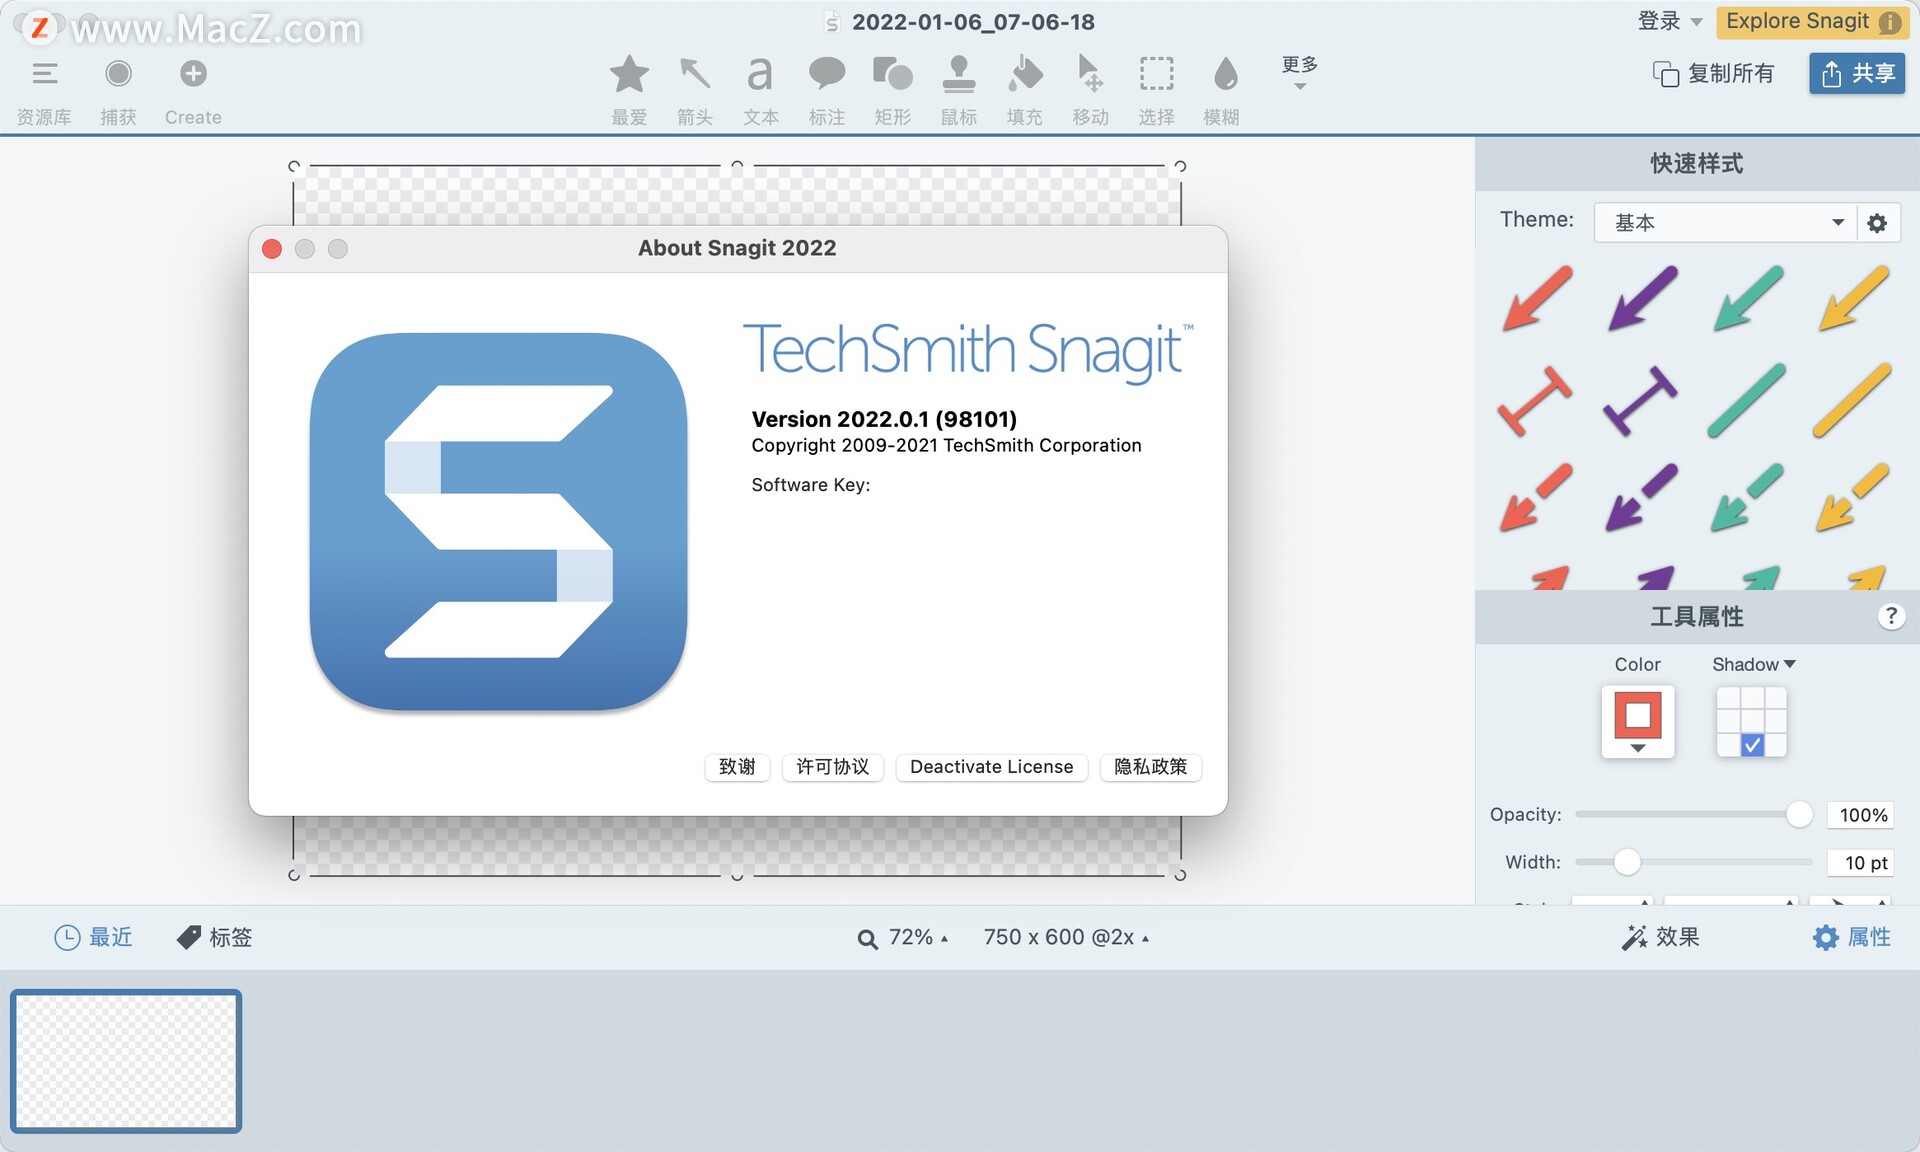
Task: Expand the 更多 more tools menu
Action: click(x=1299, y=72)
